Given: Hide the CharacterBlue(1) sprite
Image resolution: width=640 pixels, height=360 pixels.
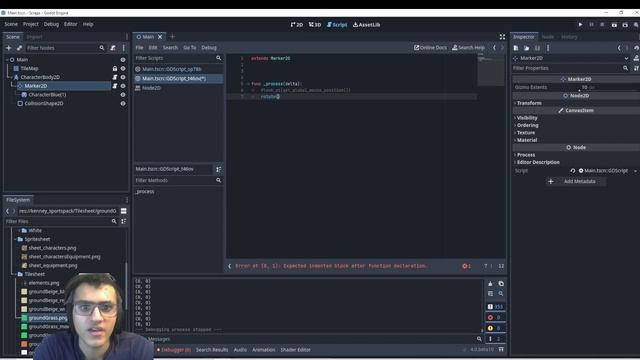Looking at the screenshot, I should click(123, 95).
